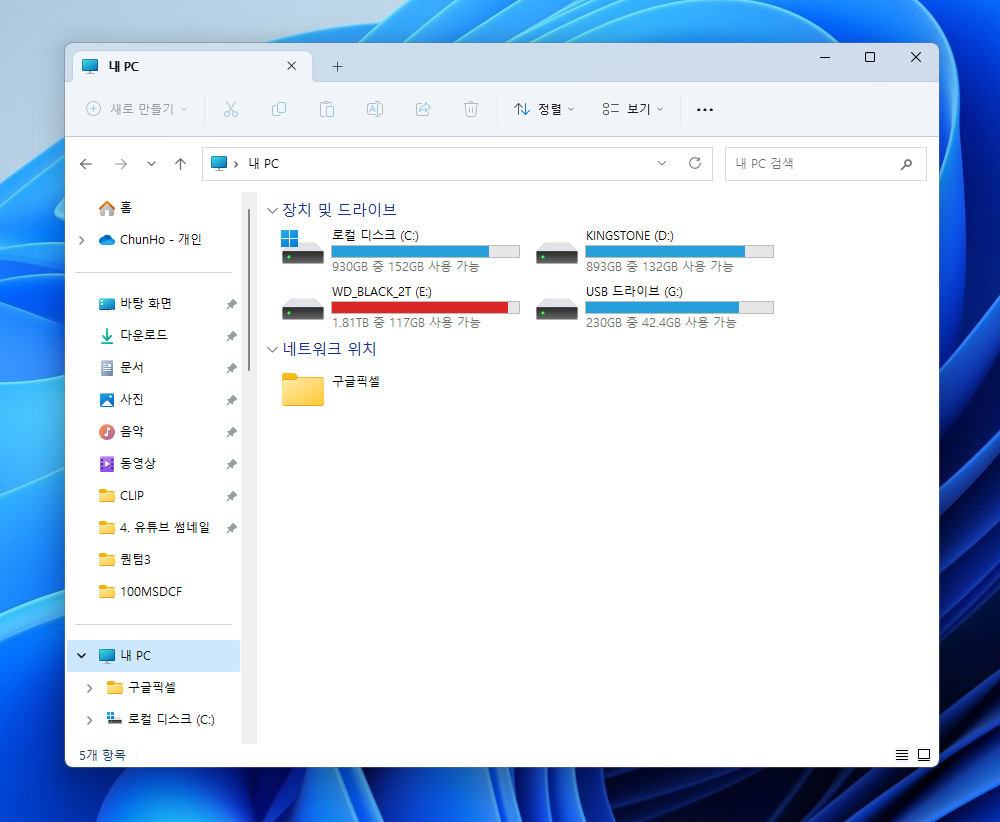
Task: Expand the address bar history dropdown
Action: (x=662, y=163)
